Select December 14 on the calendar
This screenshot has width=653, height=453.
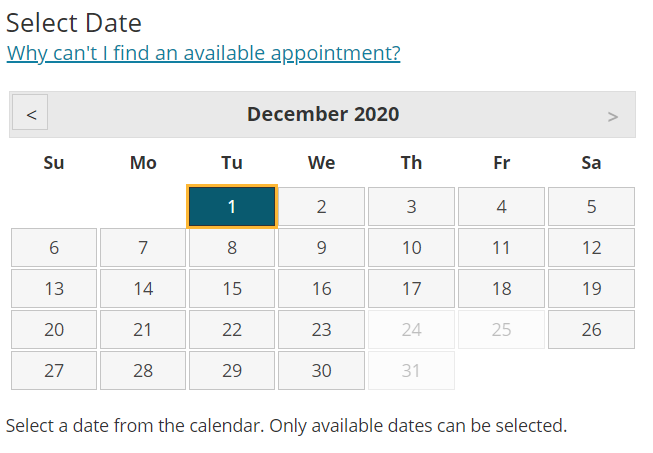(143, 289)
